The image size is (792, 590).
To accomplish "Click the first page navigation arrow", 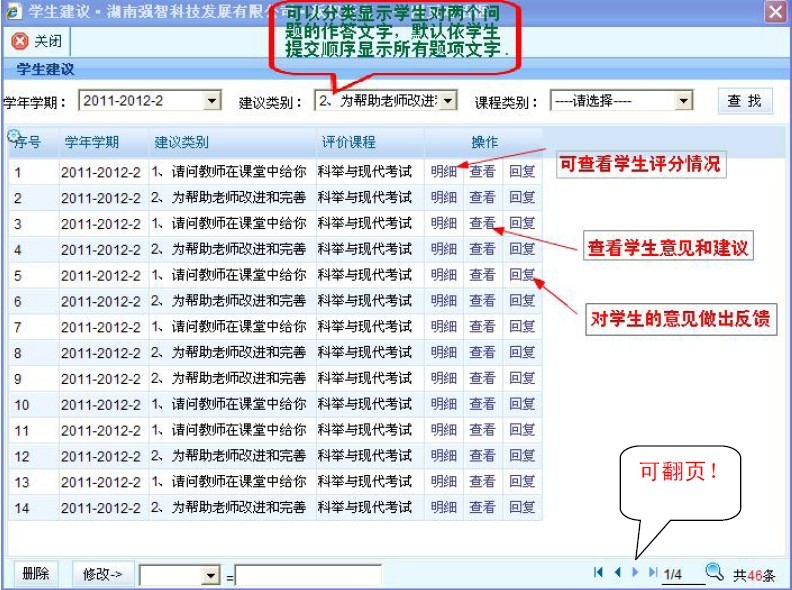I will [598, 572].
